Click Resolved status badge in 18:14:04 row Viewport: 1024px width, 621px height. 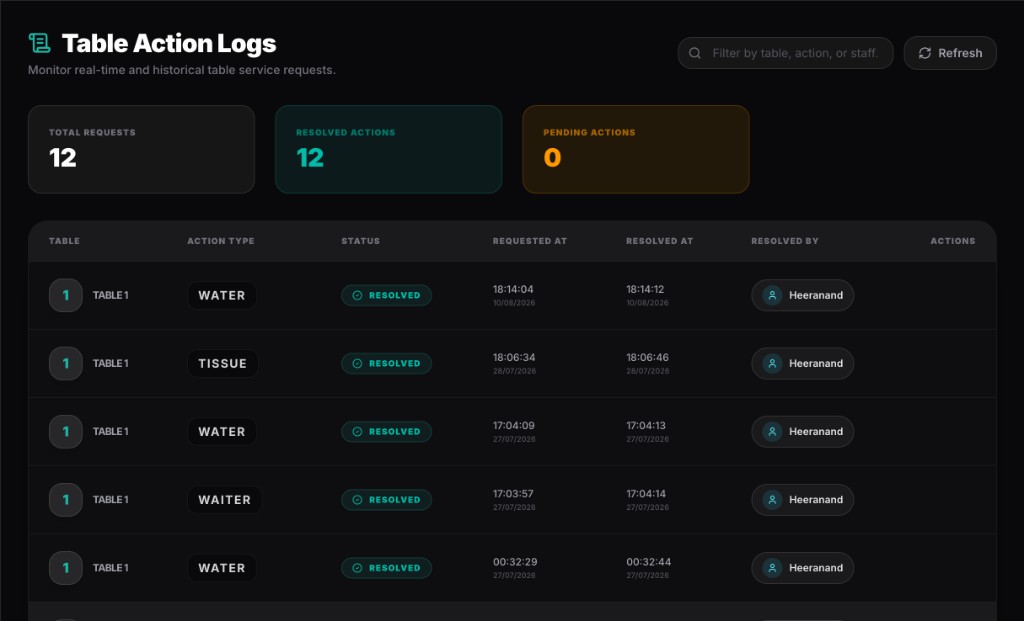(x=386, y=295)
